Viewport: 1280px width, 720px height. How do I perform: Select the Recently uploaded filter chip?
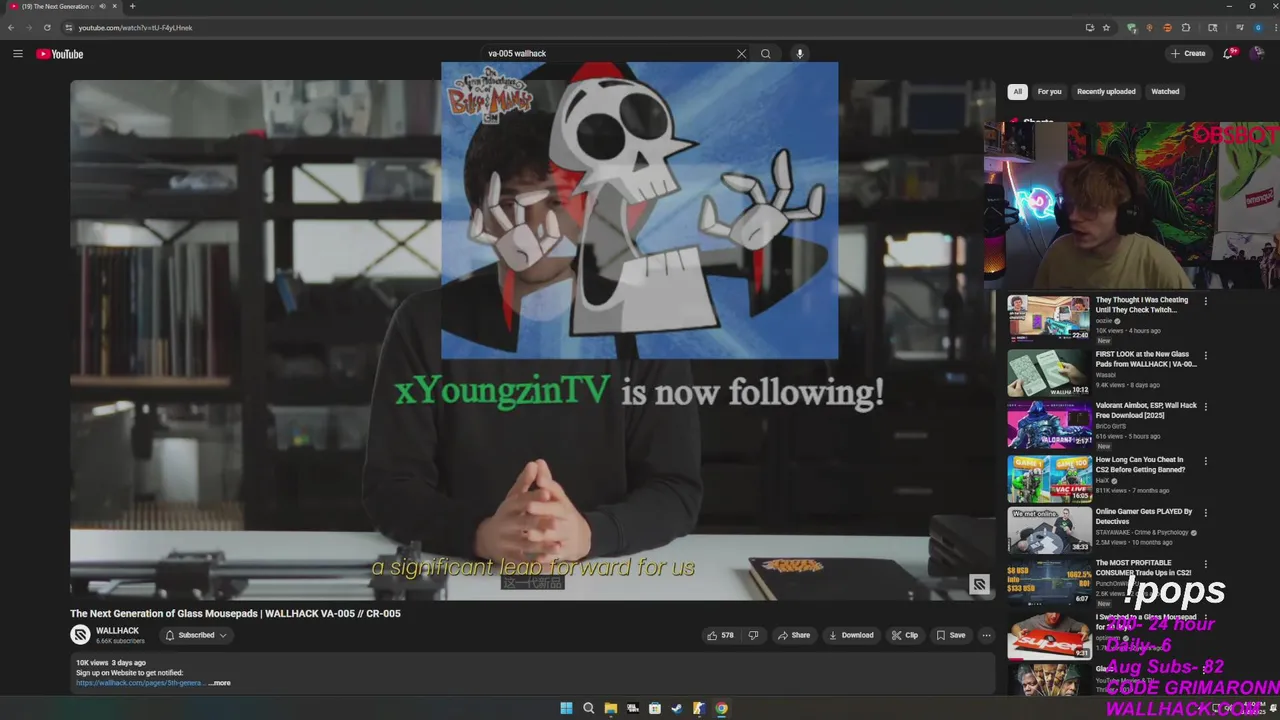tap(1106, 92)
